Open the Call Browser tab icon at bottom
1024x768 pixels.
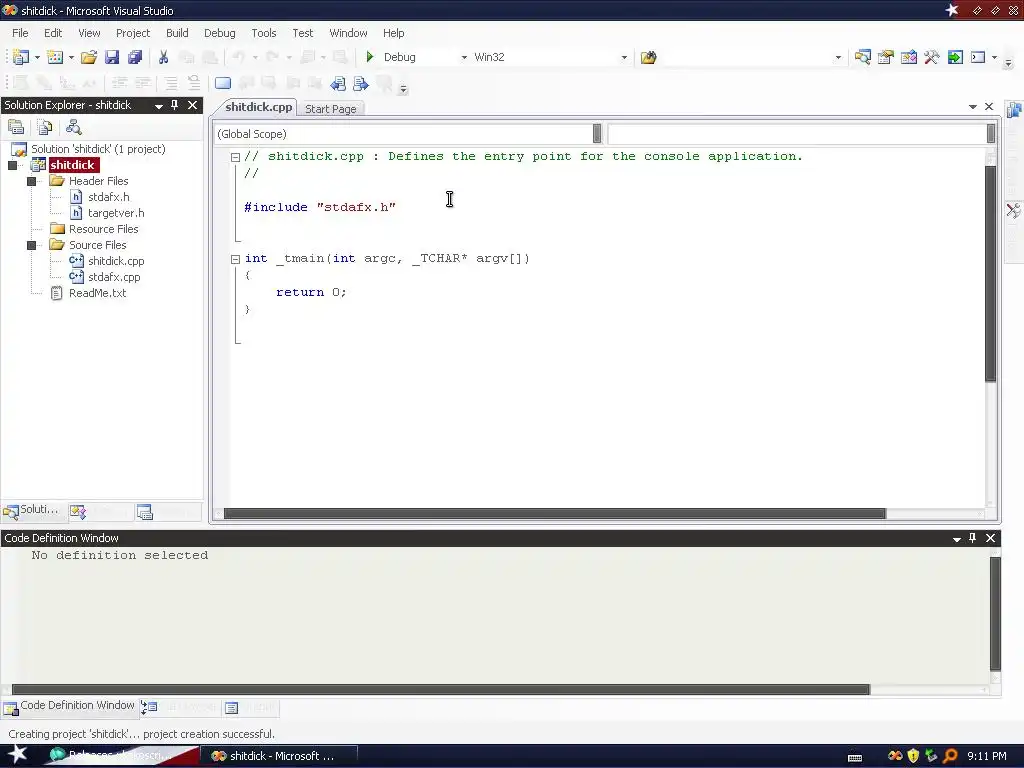pos(150,707)
